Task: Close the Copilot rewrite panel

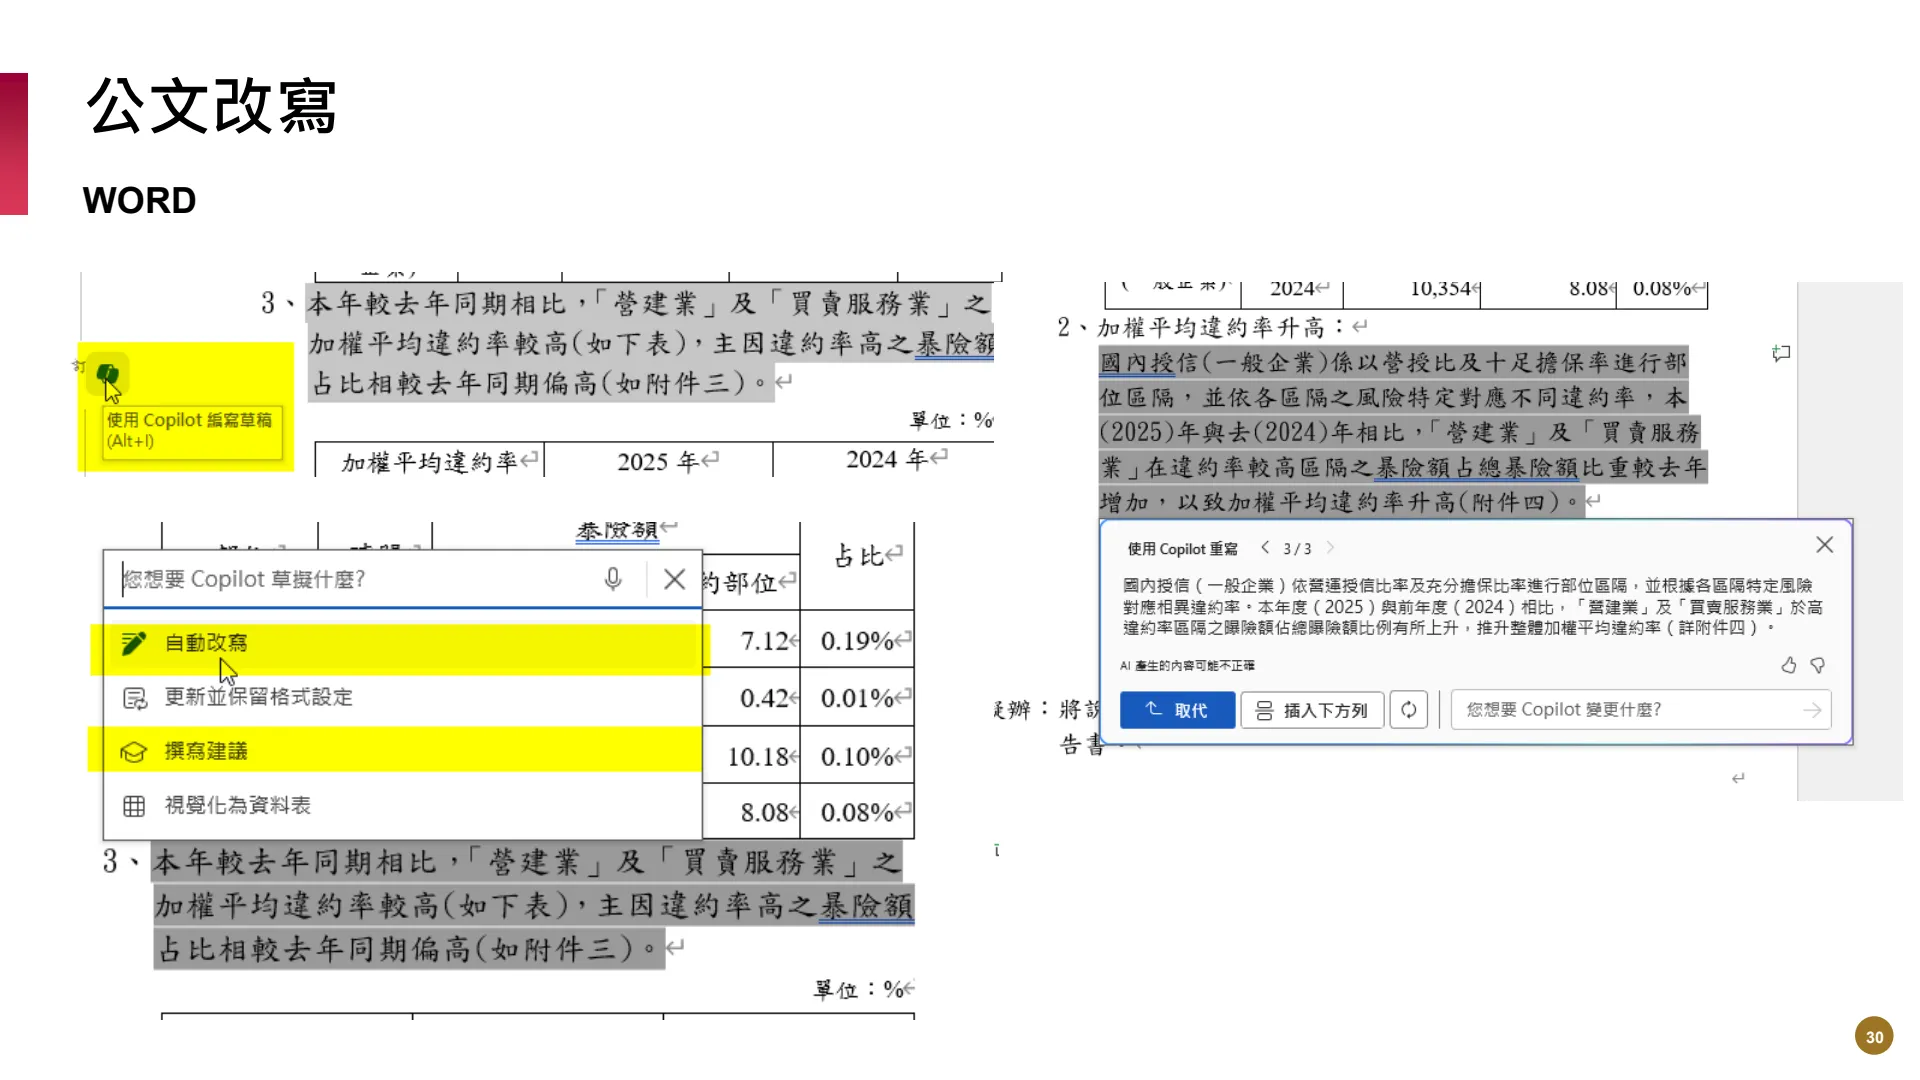Action: pos(1824,544)
